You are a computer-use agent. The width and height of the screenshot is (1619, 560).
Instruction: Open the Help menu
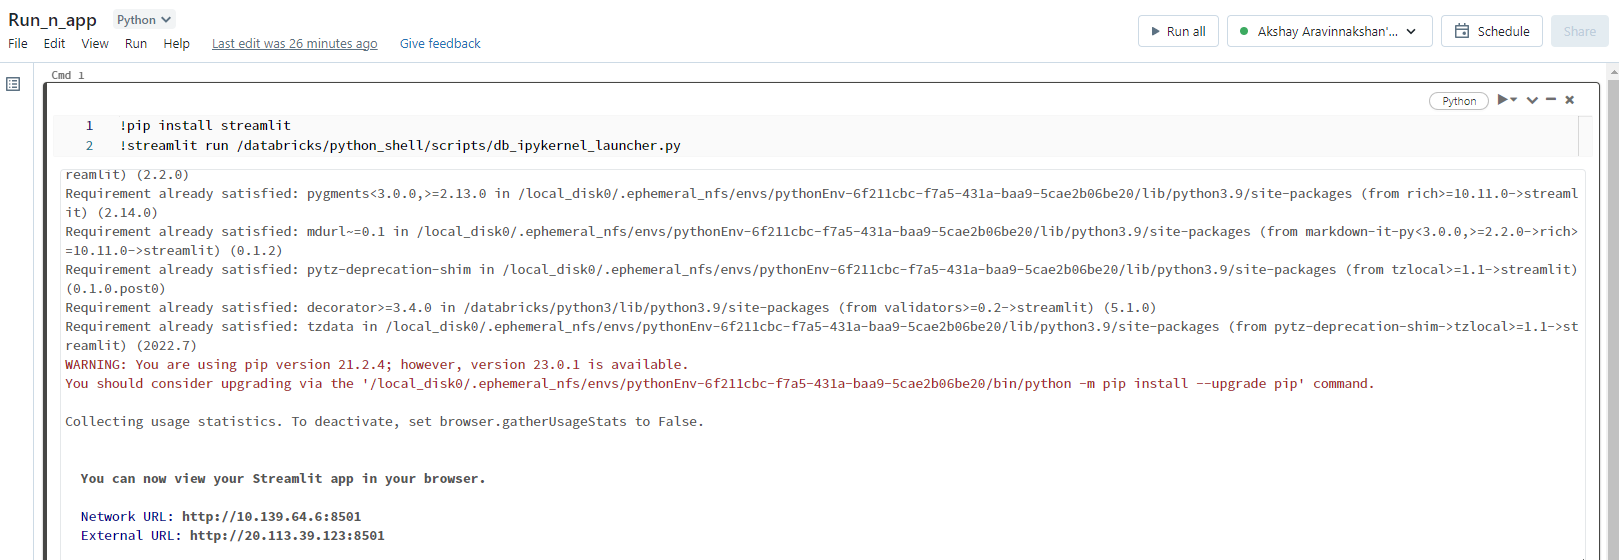[177, 44]
